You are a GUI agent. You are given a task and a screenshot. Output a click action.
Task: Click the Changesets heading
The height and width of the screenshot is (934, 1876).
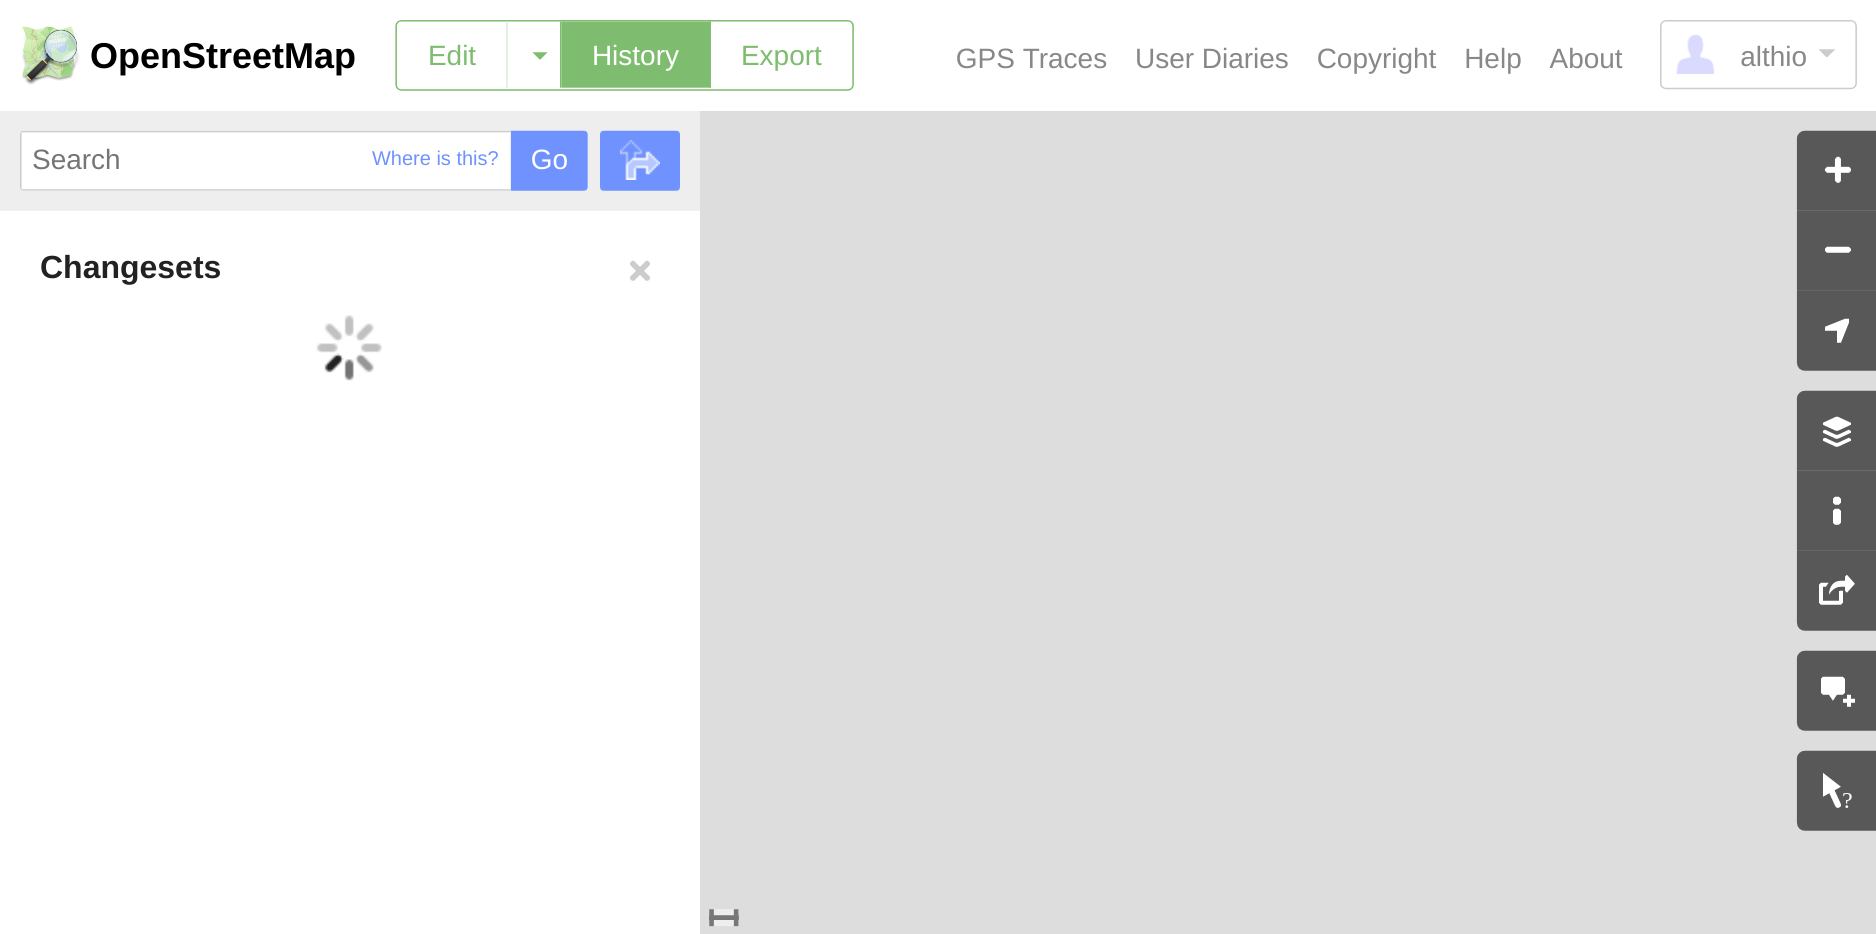[x=130, y=268]
